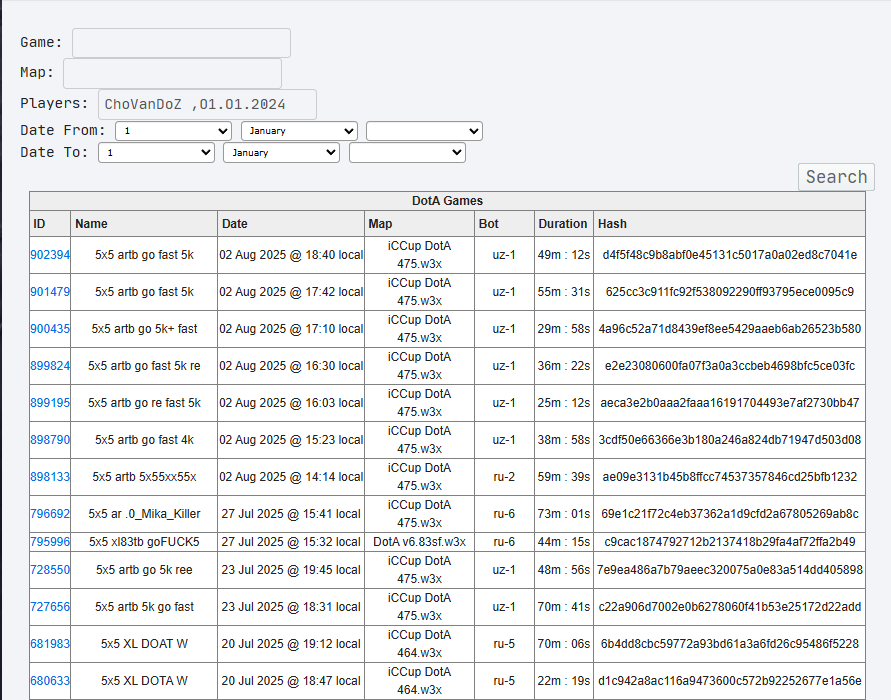
Task: Click the Map column header
Action: coord(419,224)
